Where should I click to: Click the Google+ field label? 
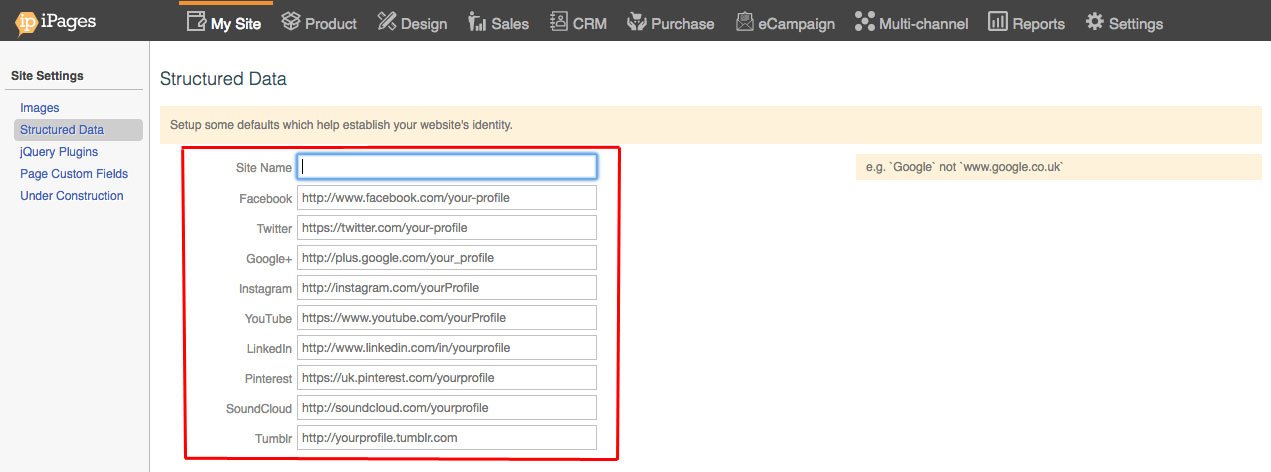coord(269,259)
